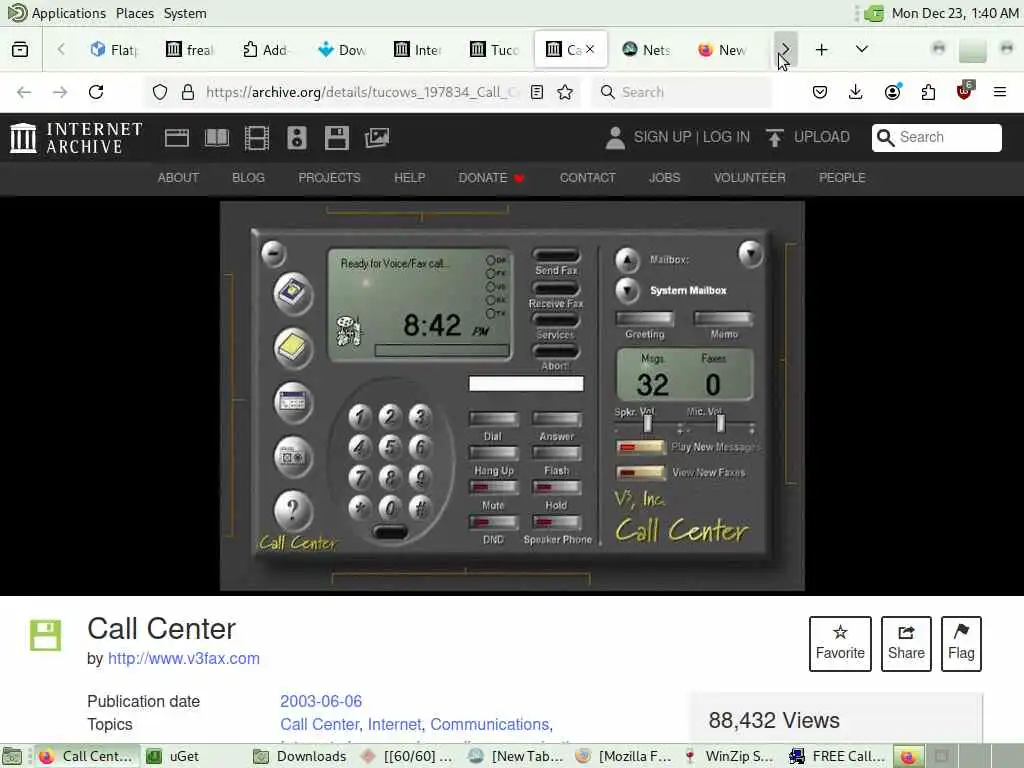
Task: Open the Communications topic link
Action: [489, 724]
